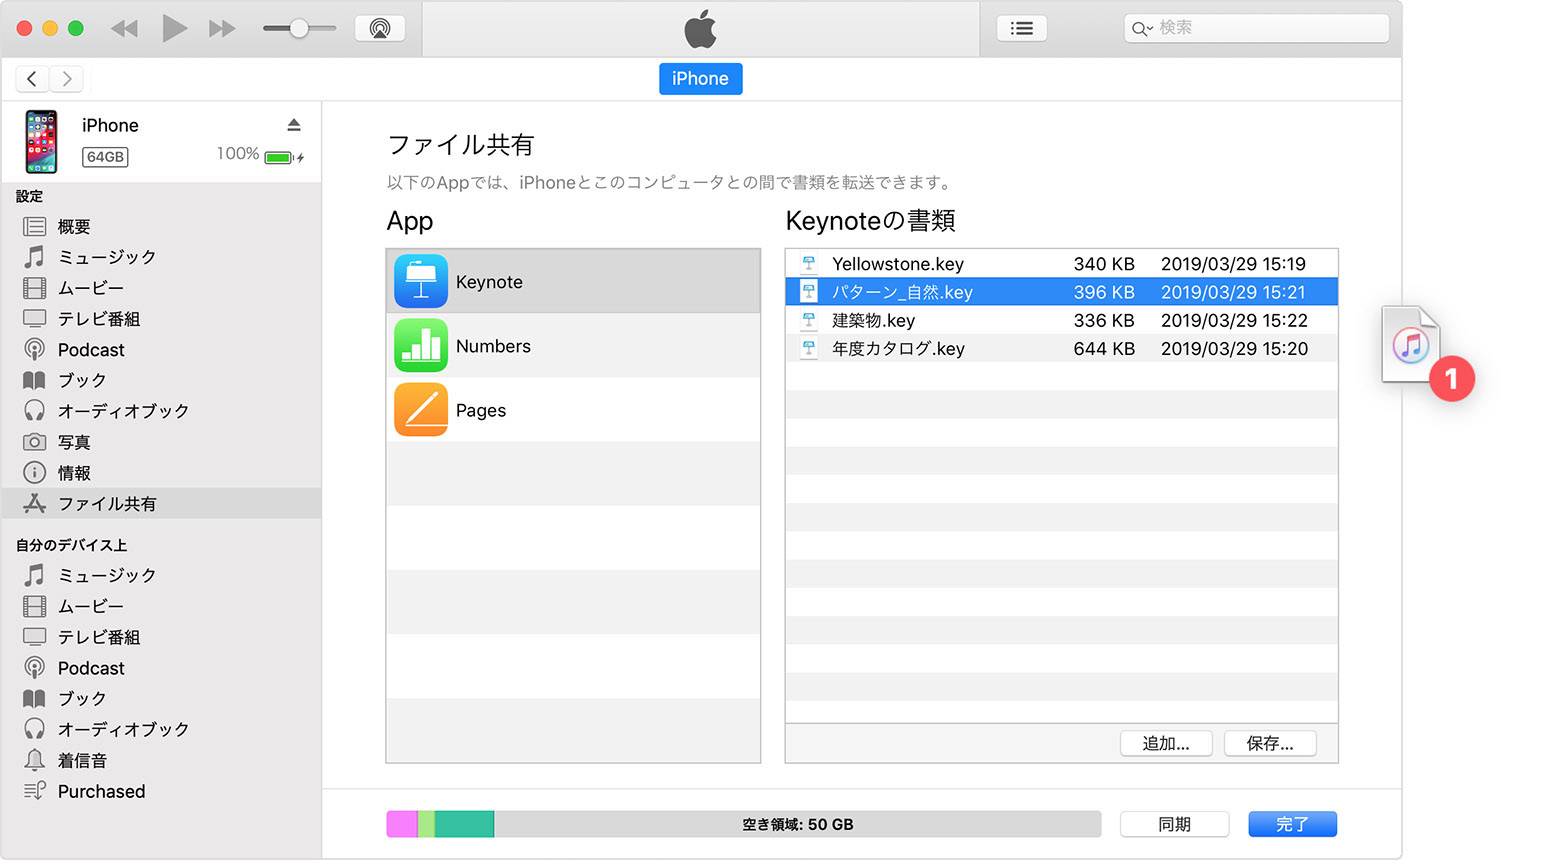Select ファイル共有 in the sidebar
This screenshot has width=1560, height=860.
[161, 504]
